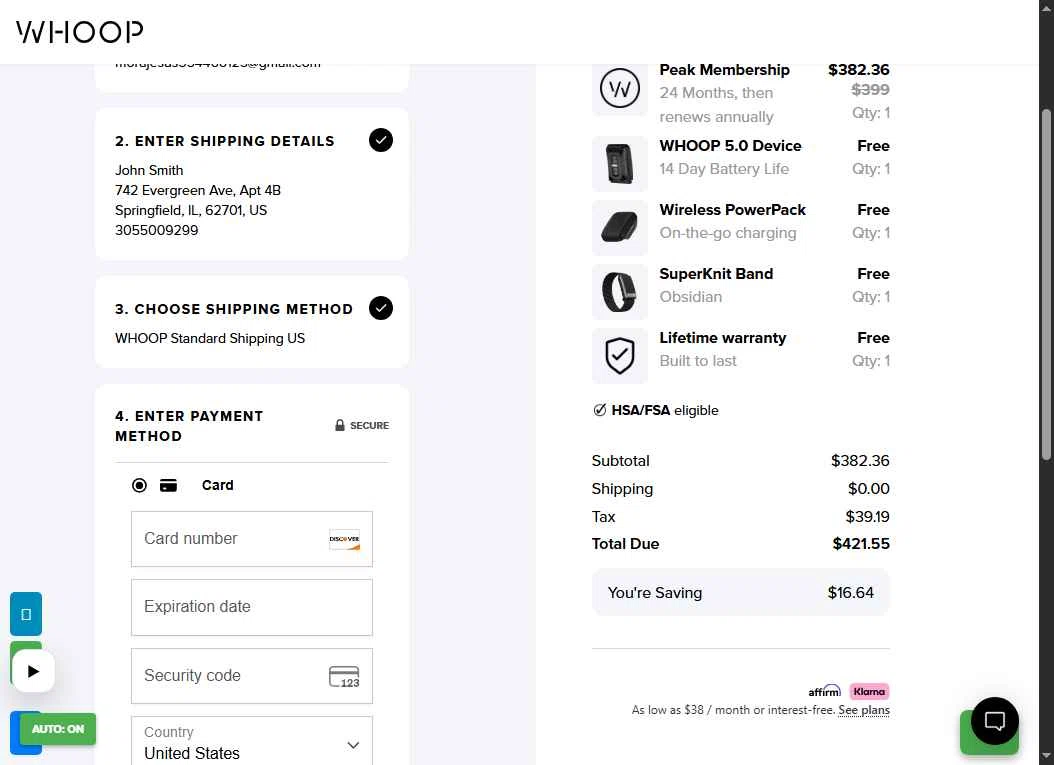Focus the Expiration date field
The height and width of the screenshot is (765, 1054).
(x=251, y=607)
